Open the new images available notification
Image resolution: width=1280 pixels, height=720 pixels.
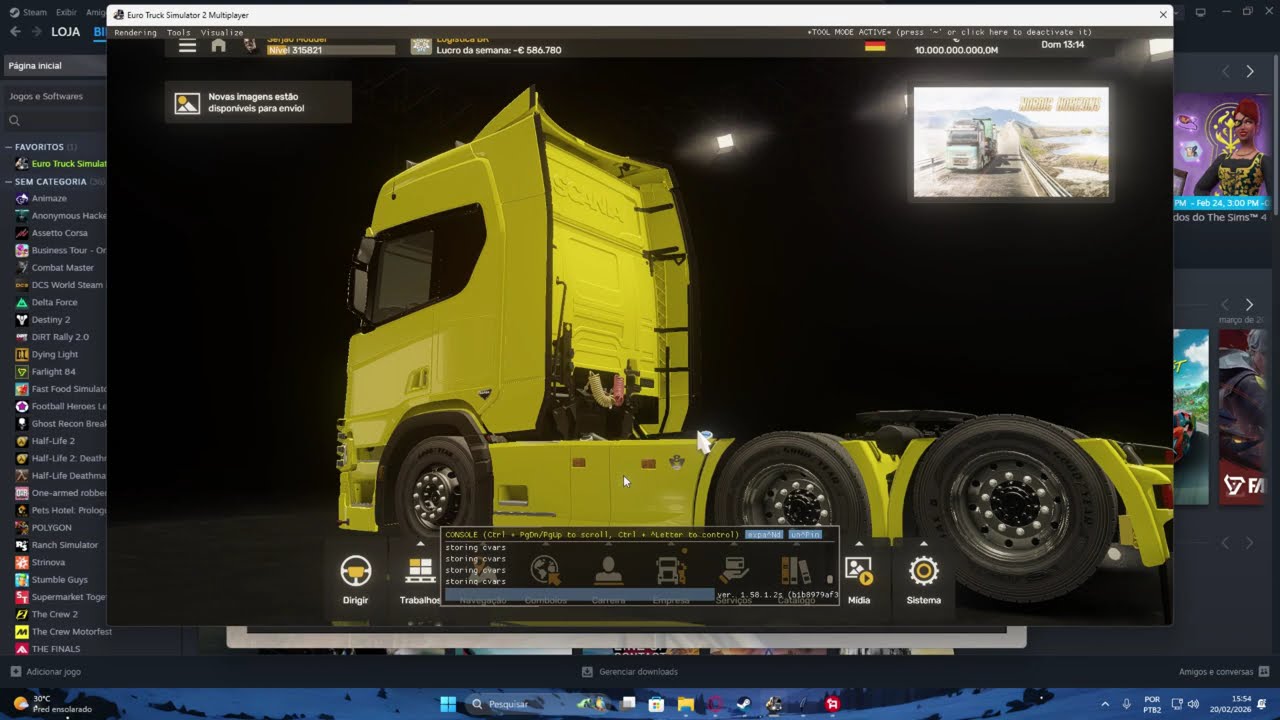click(x=258, y=103)
